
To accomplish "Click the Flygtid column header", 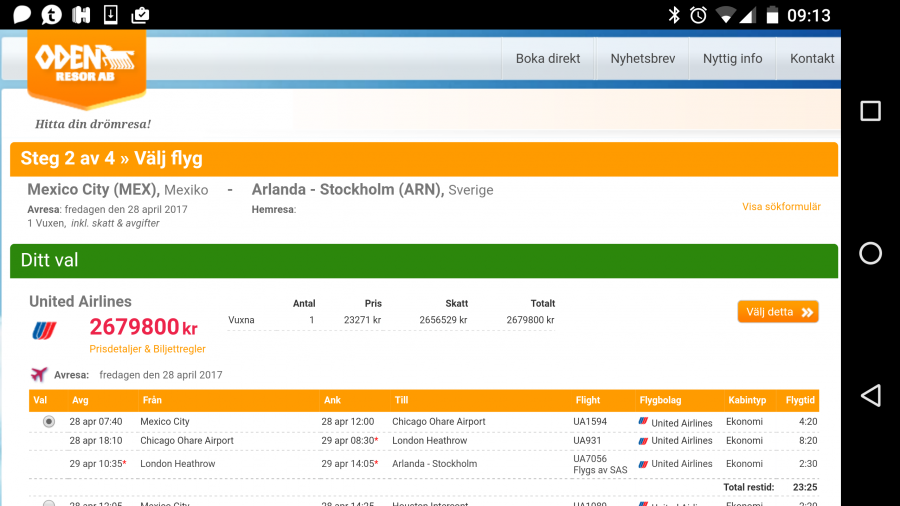I will [x=800, y=400].
